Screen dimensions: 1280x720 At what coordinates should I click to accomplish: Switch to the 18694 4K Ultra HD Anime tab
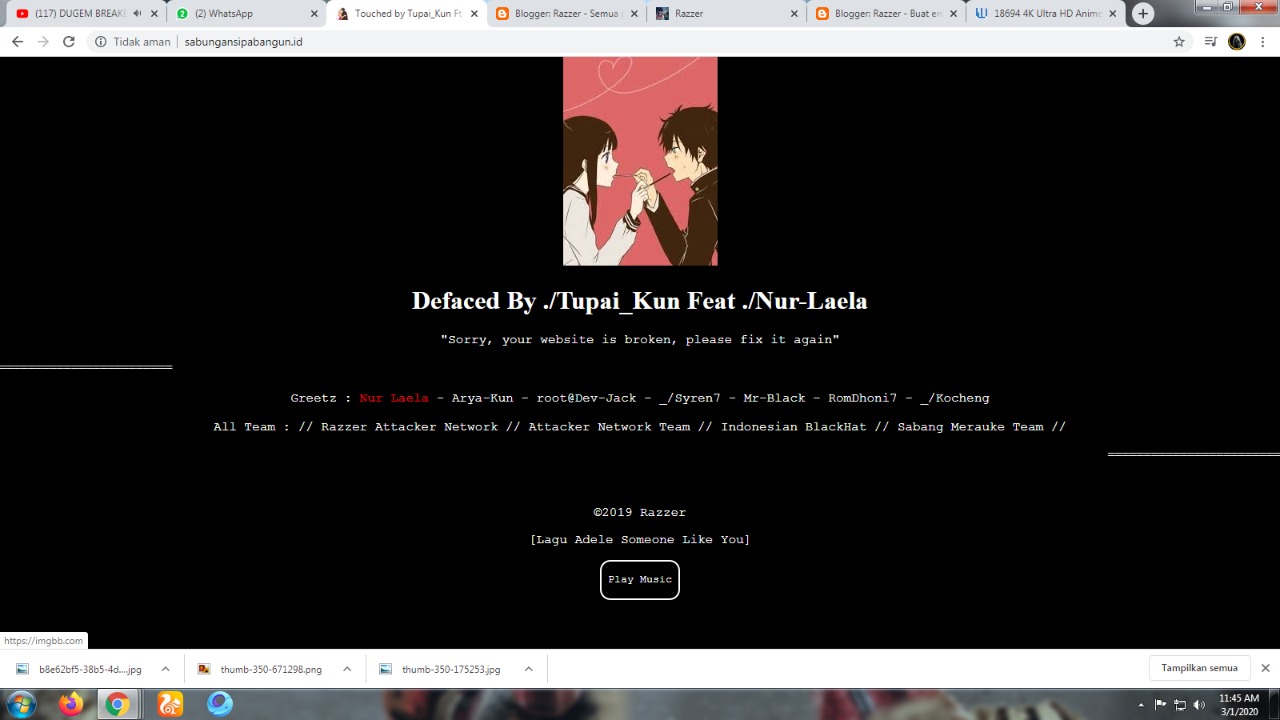1040,13
